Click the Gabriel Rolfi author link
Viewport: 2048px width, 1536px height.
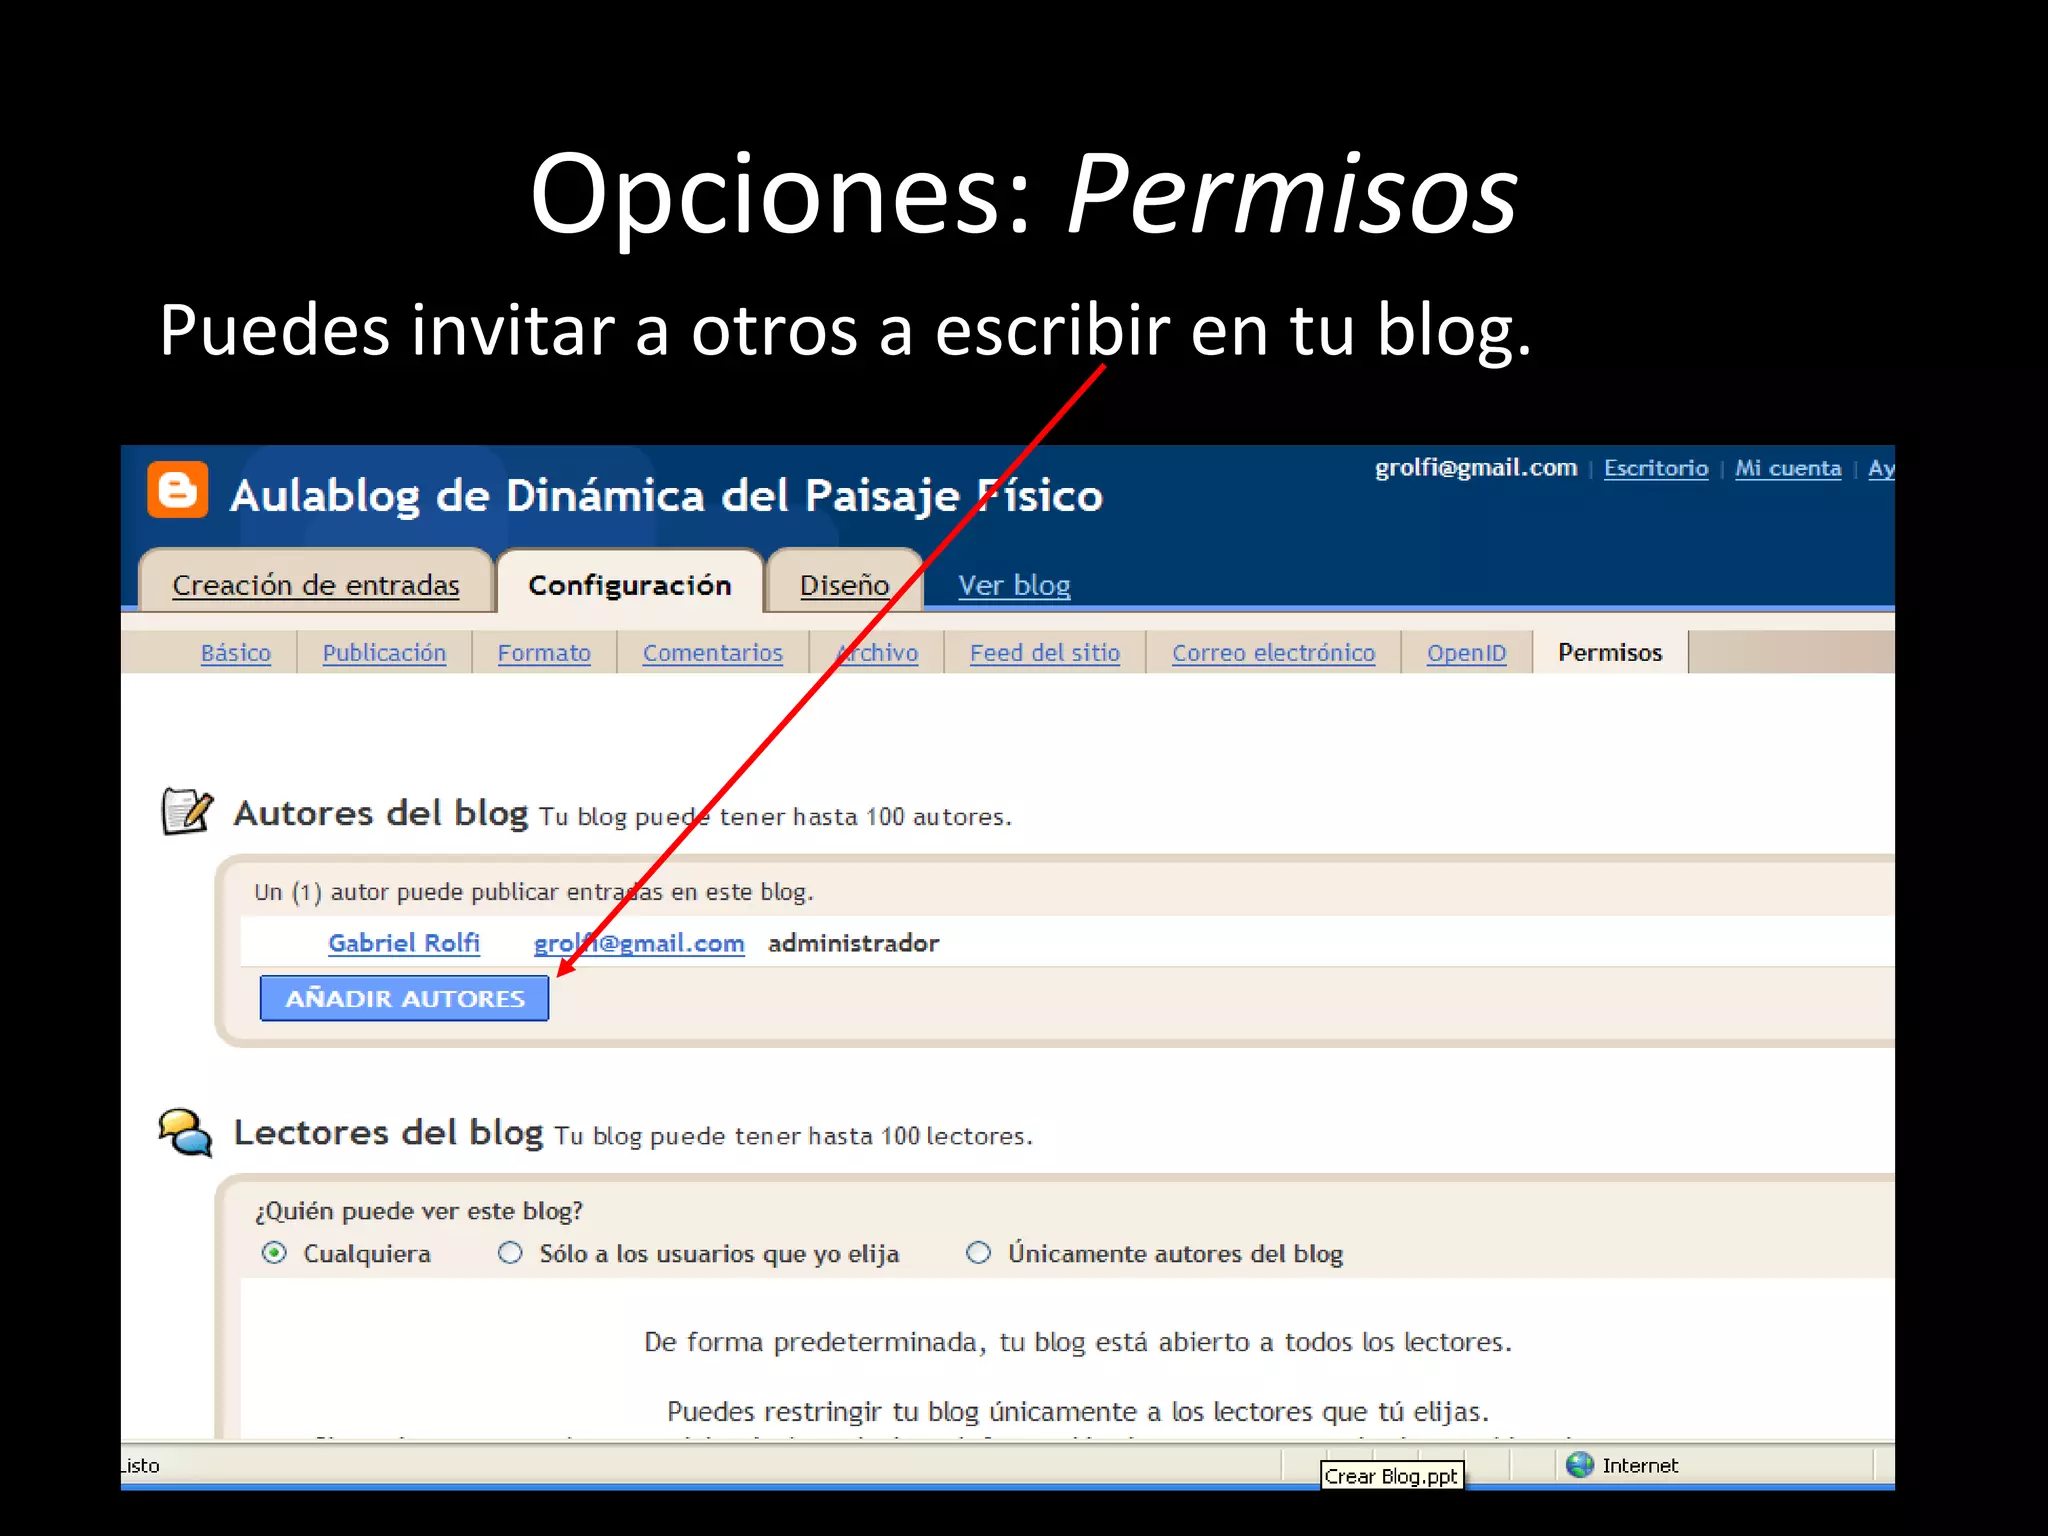pos(404,943)
